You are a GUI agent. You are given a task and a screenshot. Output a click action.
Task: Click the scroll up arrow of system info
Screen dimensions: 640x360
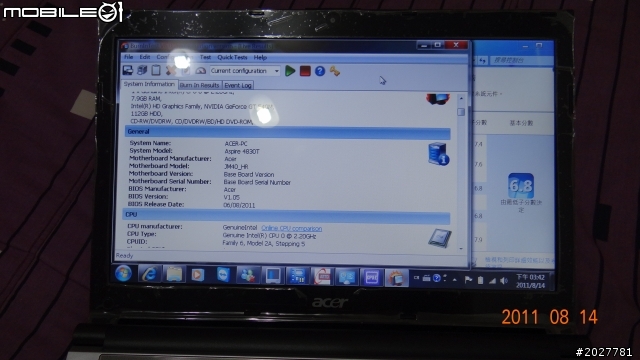point(461,98)
